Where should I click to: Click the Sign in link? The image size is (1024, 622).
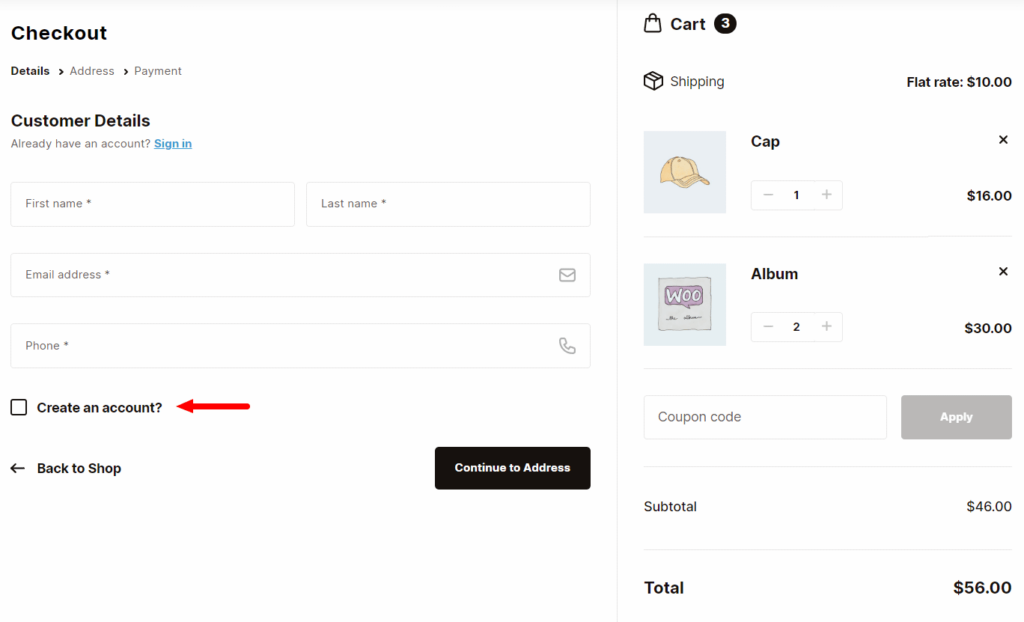click(x=172, y=143)
